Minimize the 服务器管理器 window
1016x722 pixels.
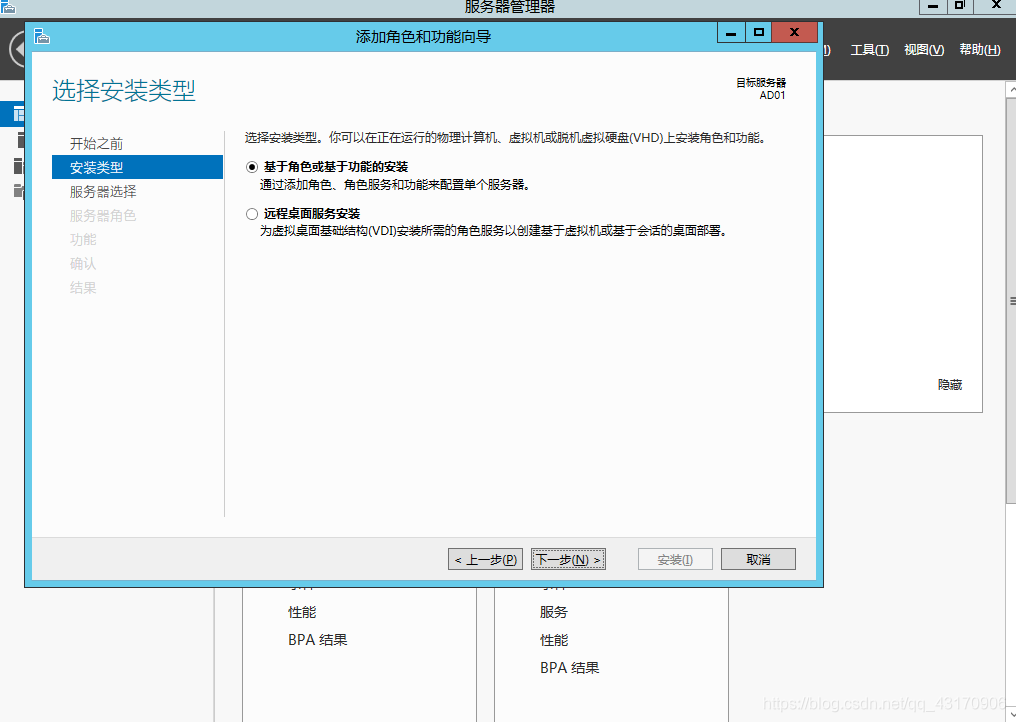pyautogui.click(x=932, y=6)
